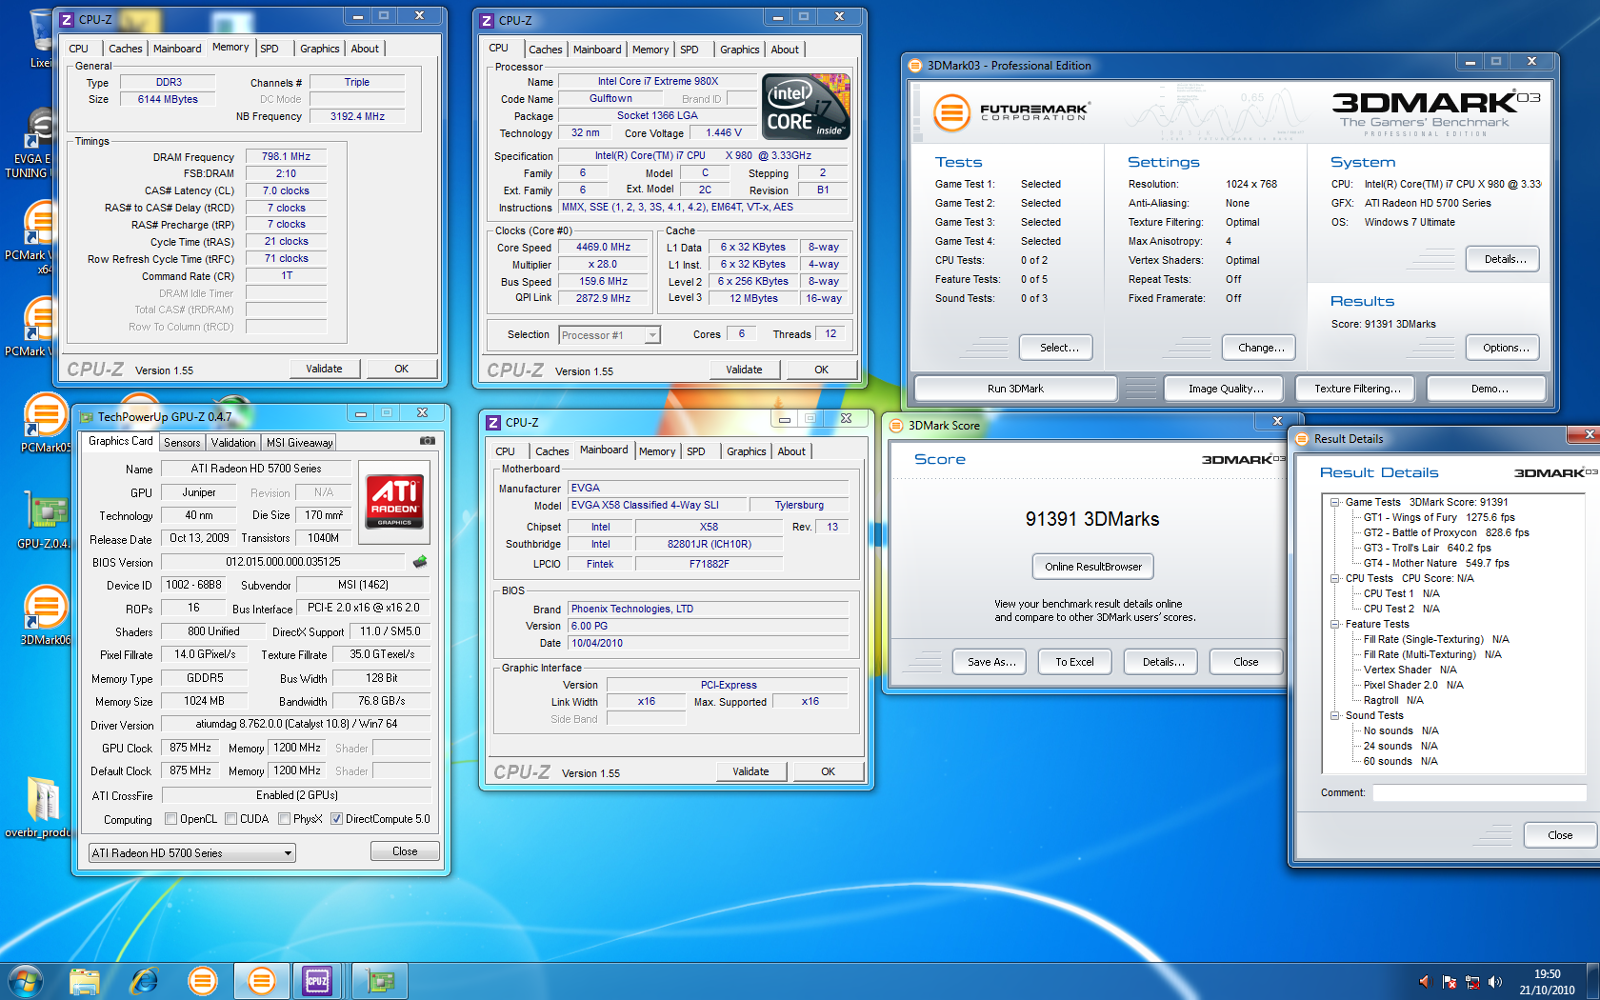The image size is (1600, 1000).
Task: Click Validate in the Mainboard CPU-Z window
Action: tap(750, 771)
